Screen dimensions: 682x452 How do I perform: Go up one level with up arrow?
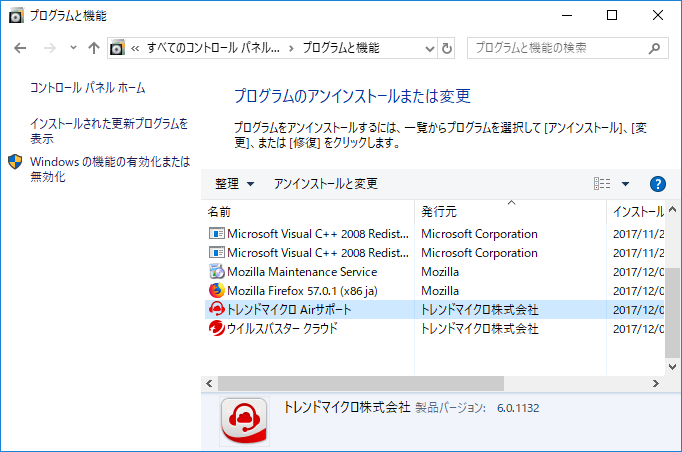coord(94,48)
